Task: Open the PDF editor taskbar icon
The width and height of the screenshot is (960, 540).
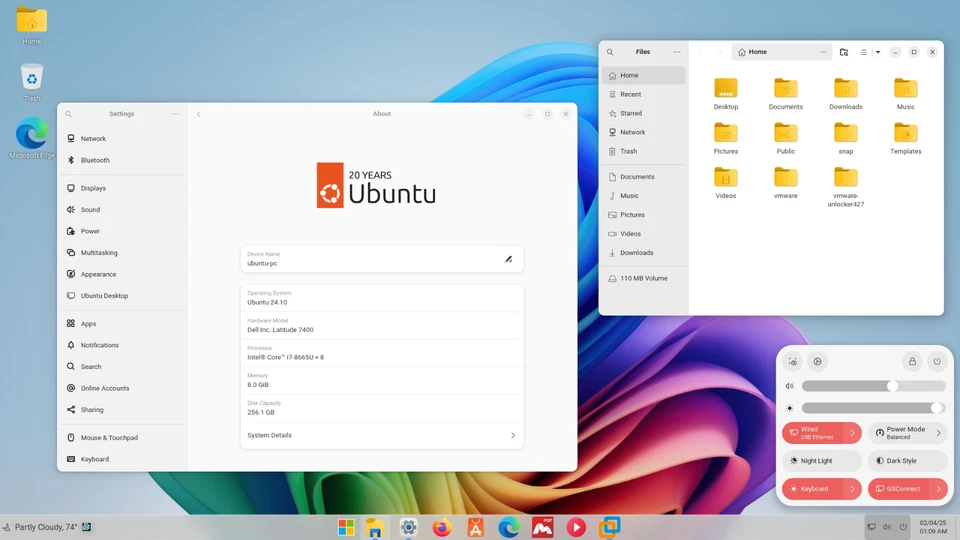Action: point(542,527)
